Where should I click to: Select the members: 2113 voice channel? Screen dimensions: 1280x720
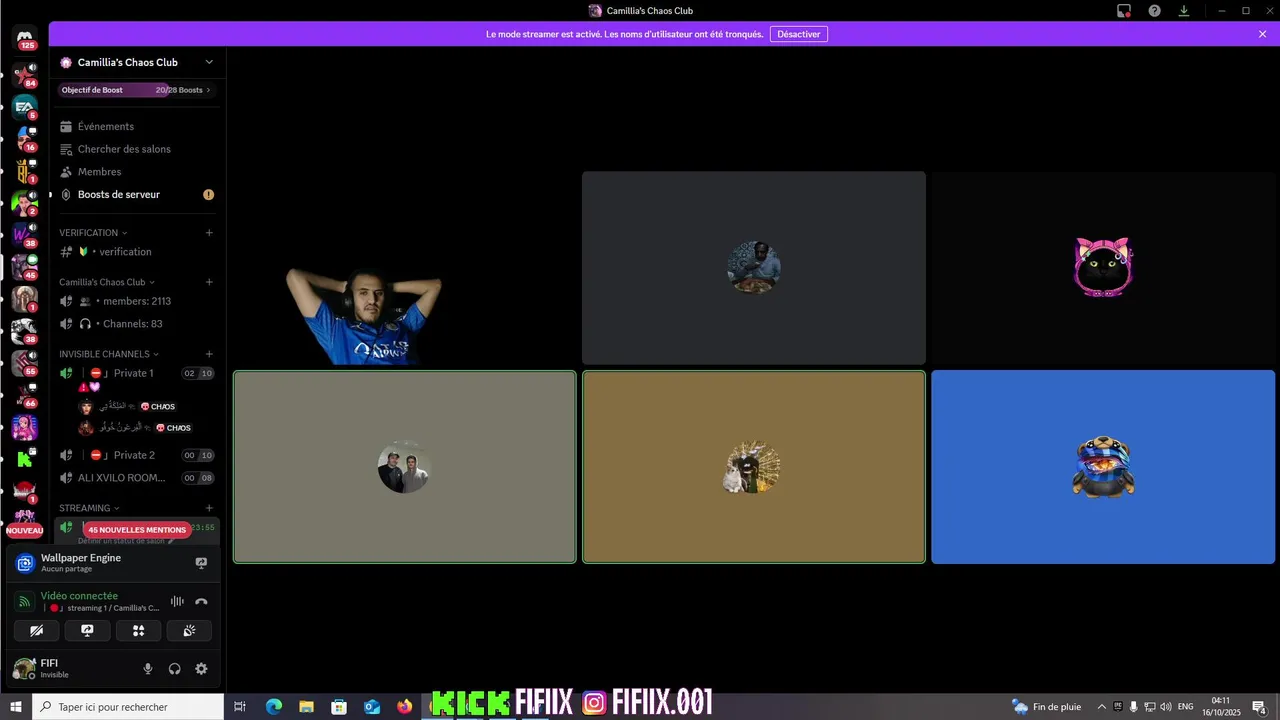[x=137, y=301]
